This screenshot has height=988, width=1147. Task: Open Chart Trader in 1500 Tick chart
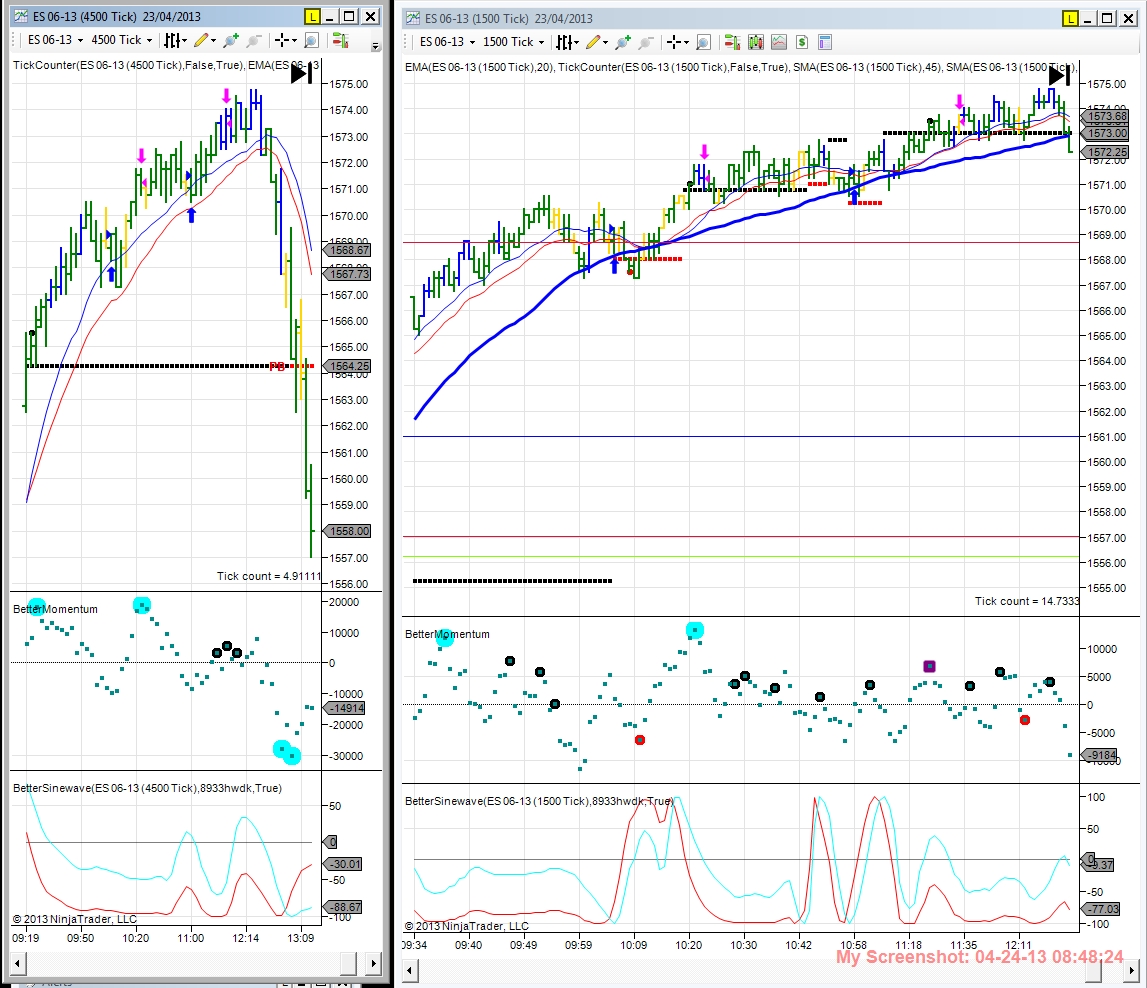[x=732, y=42]
